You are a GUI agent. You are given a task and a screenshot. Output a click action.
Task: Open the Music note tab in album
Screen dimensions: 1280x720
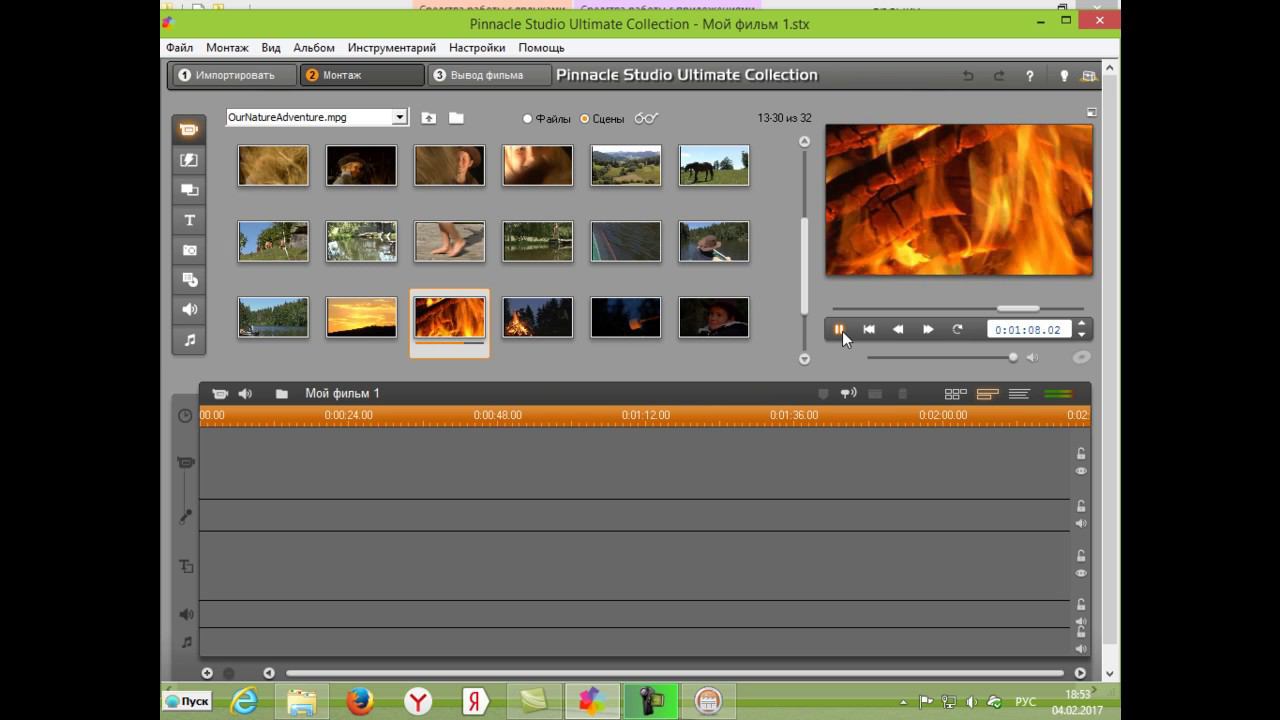pos(189,340)
